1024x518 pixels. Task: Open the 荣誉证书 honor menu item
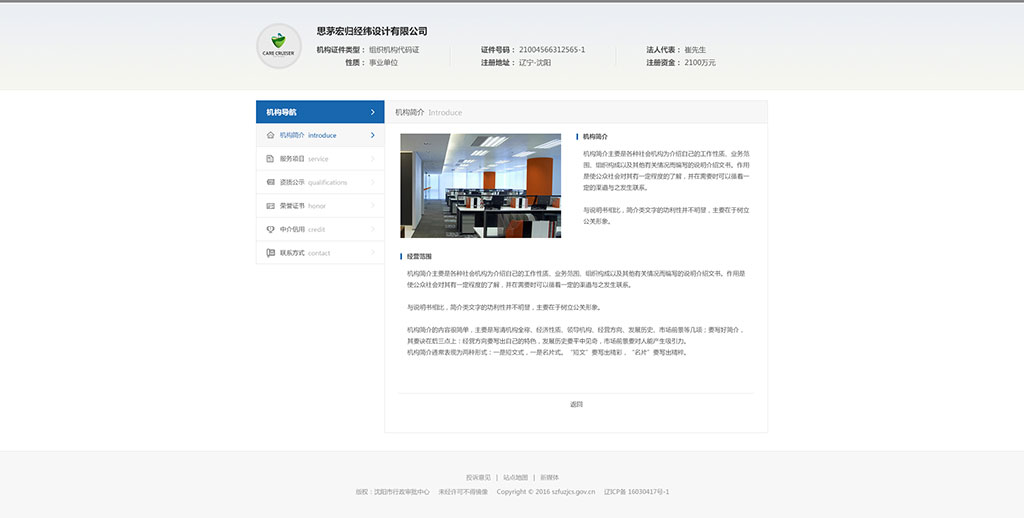[x=302, y=206]
